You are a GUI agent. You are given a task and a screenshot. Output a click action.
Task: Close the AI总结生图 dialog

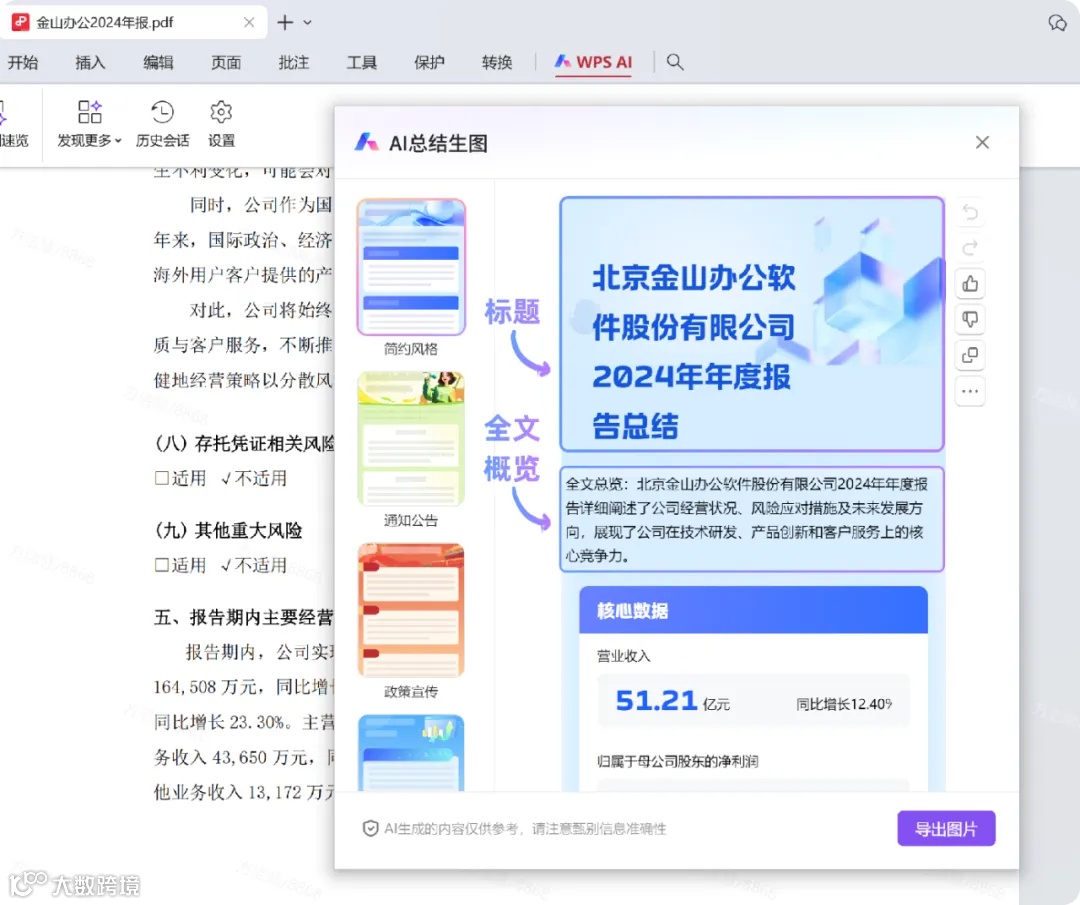pyautogui.click(x=982, y=143)
